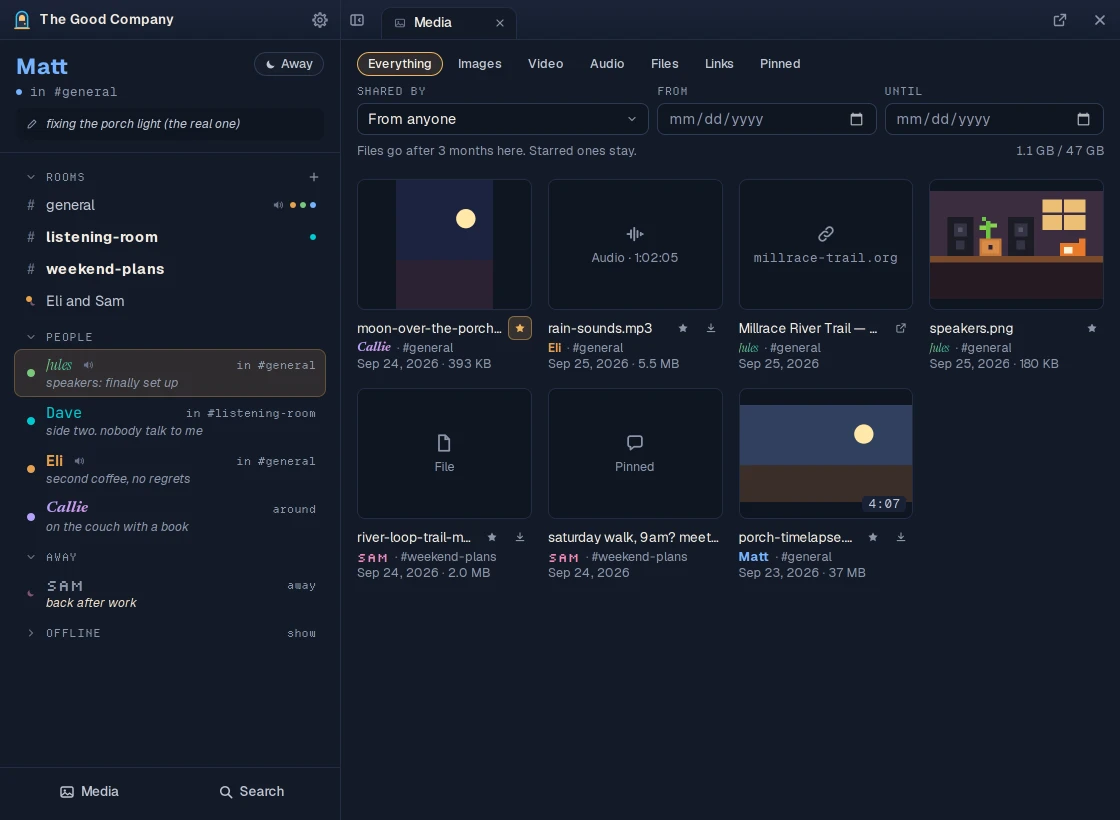The height and width of the screenshot is (820, 1120).
Task: Open the Media tab in the top tab bar
Action: tap(449, 23)
